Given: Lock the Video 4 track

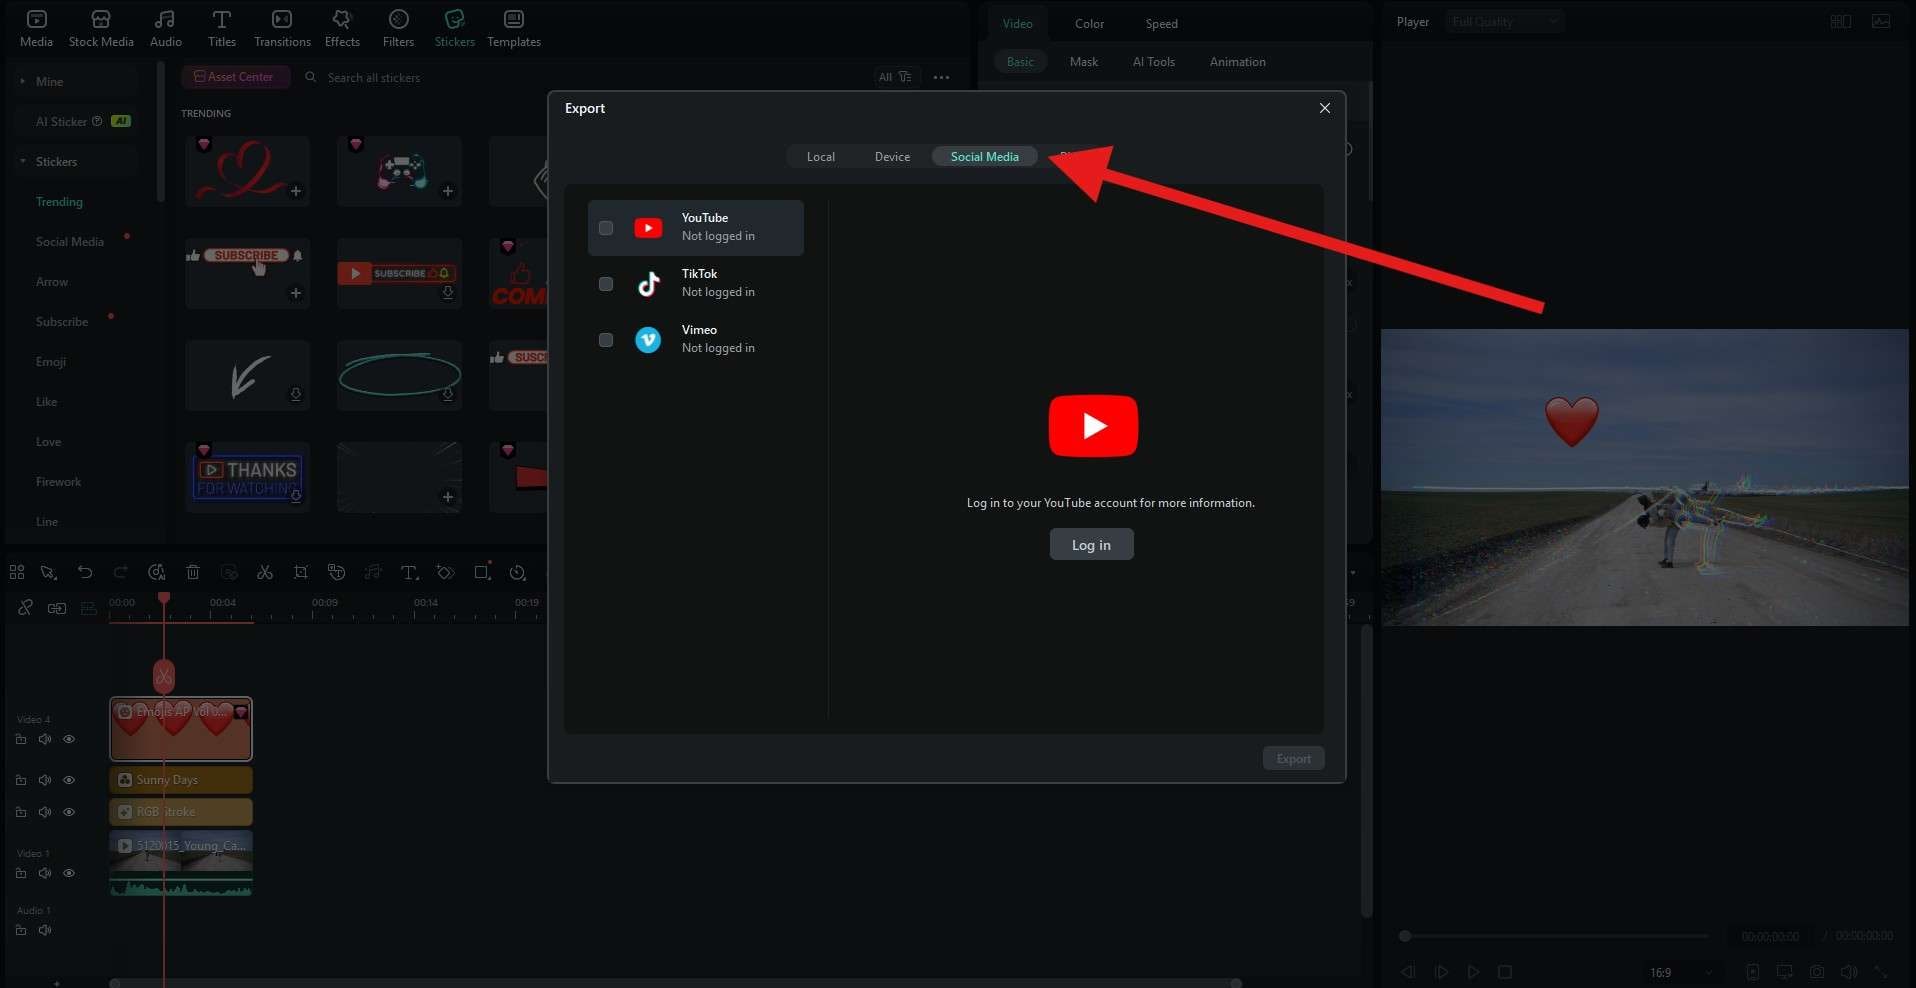Looking at the screenshot, I should tap(21, 739).
